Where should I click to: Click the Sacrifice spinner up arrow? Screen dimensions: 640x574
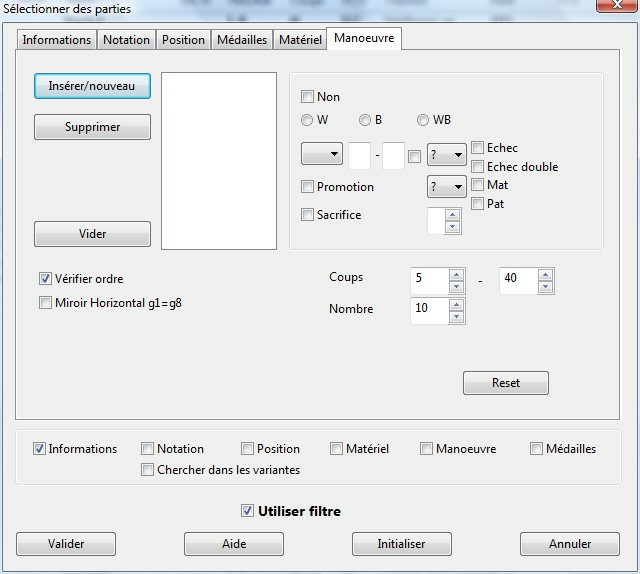pyautogui.click(x=452, y=215)
